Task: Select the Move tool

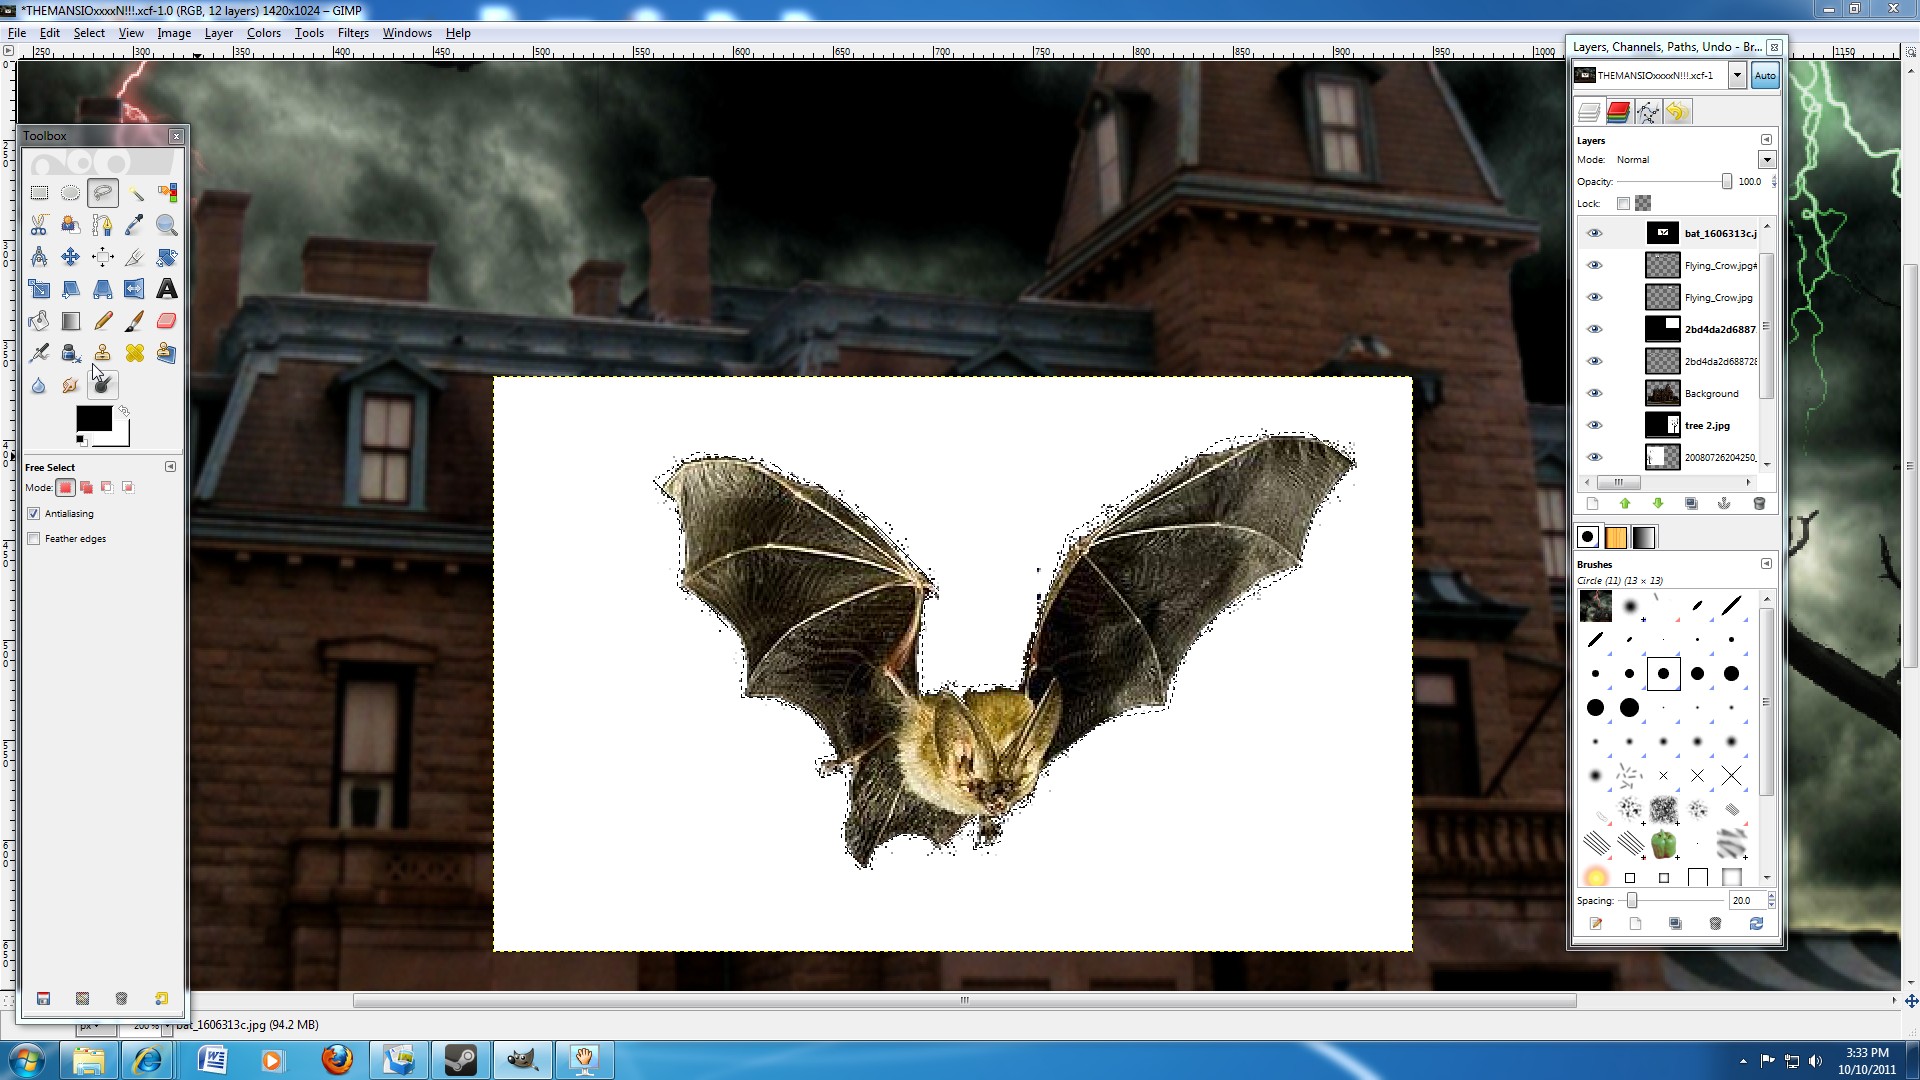Action: (x=70, y=257)
